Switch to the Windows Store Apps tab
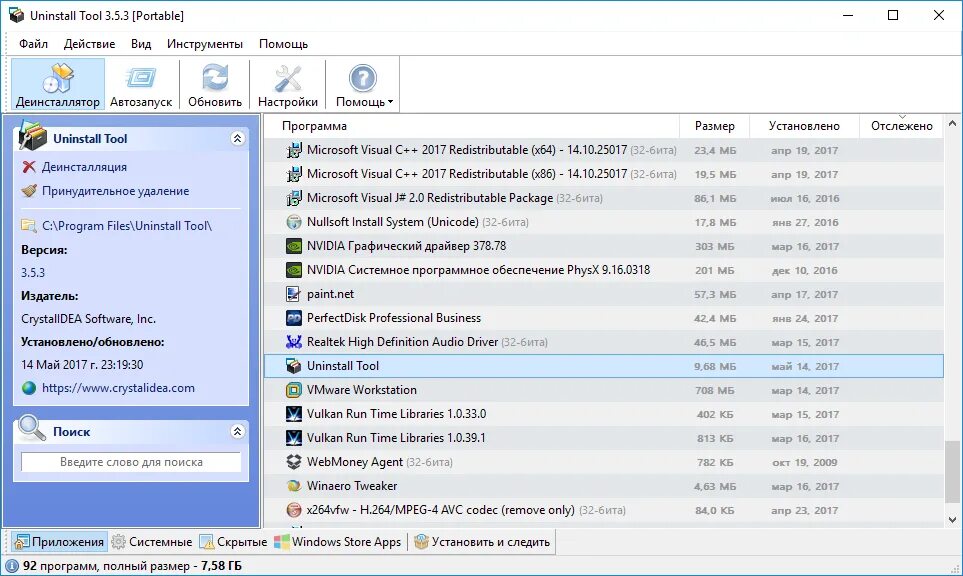 [338, 542]
